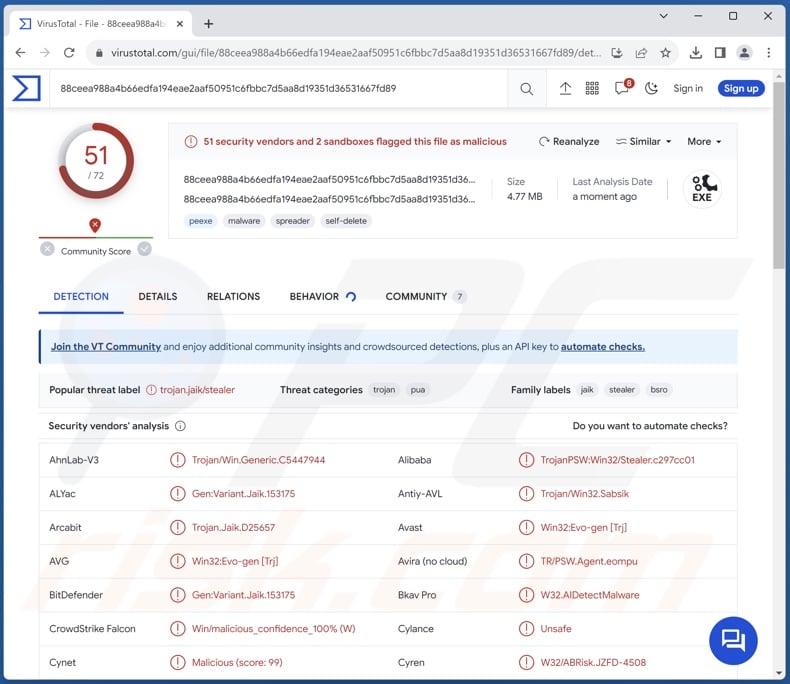Click the page vertical scrollbar

coord(778,176)
